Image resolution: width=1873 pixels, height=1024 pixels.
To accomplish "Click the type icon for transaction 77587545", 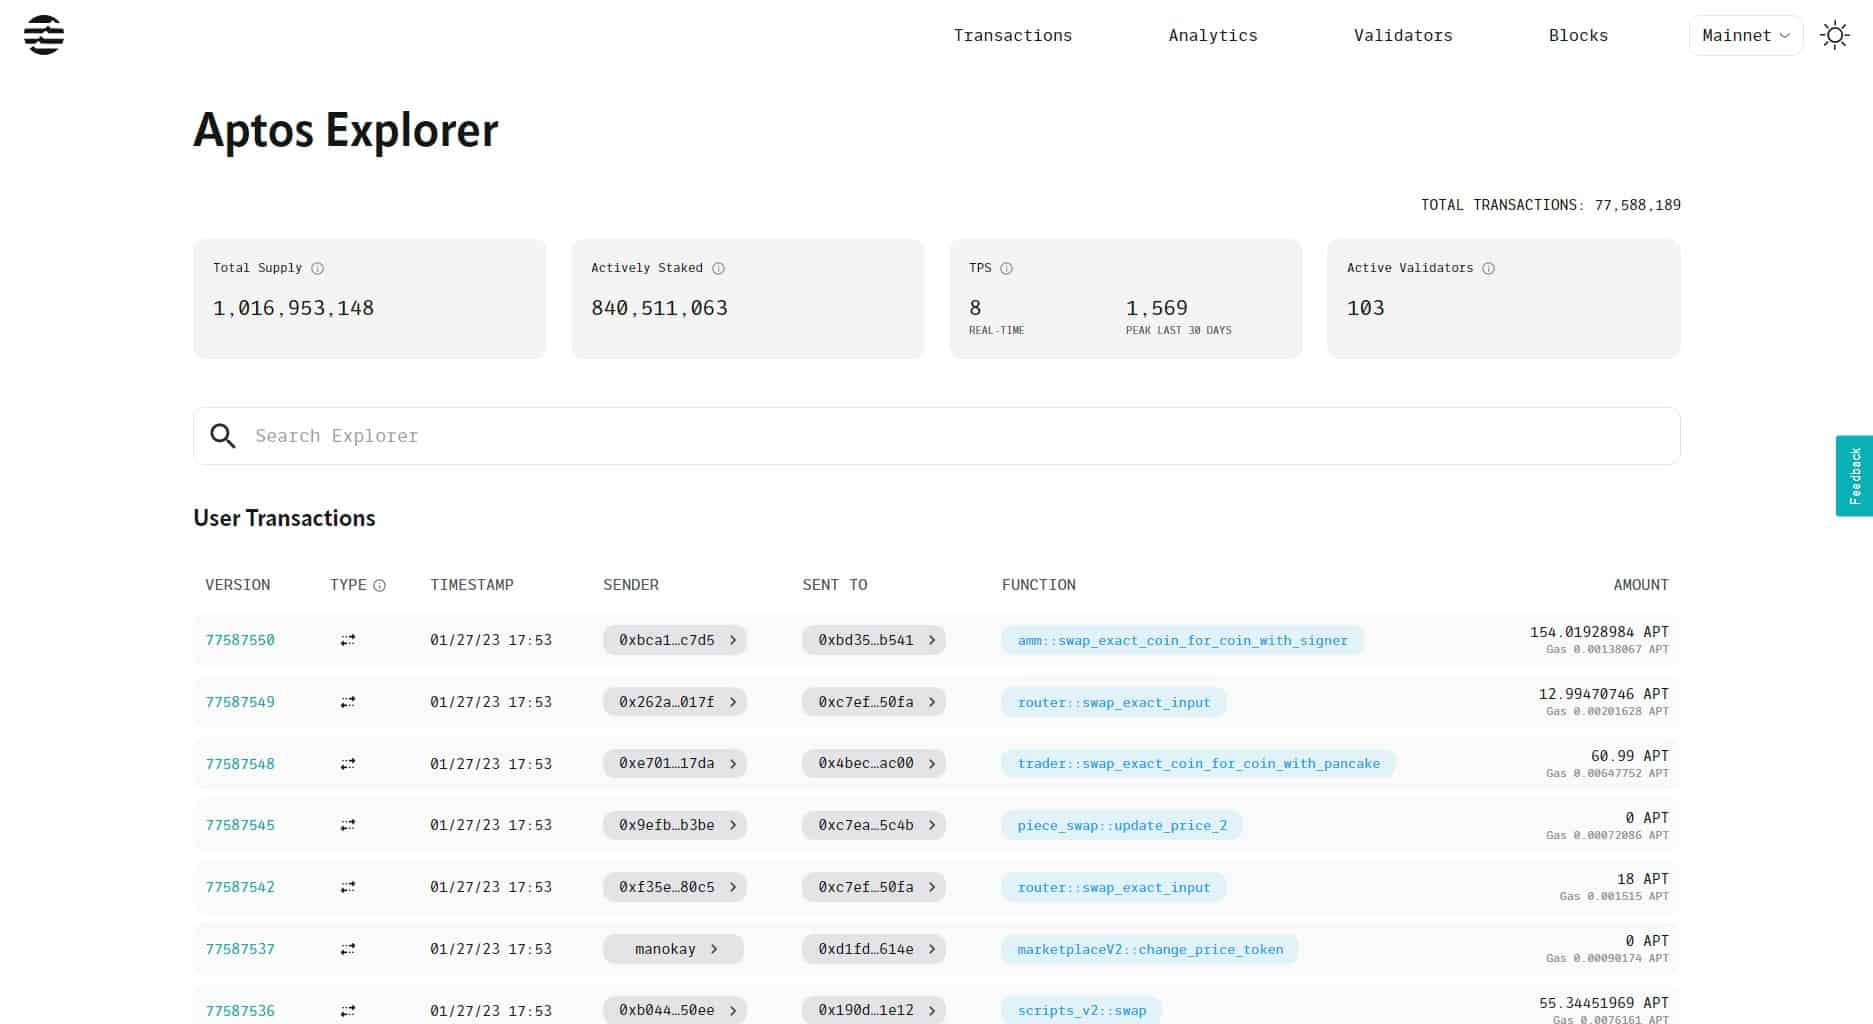I will (x=348, y=825).
